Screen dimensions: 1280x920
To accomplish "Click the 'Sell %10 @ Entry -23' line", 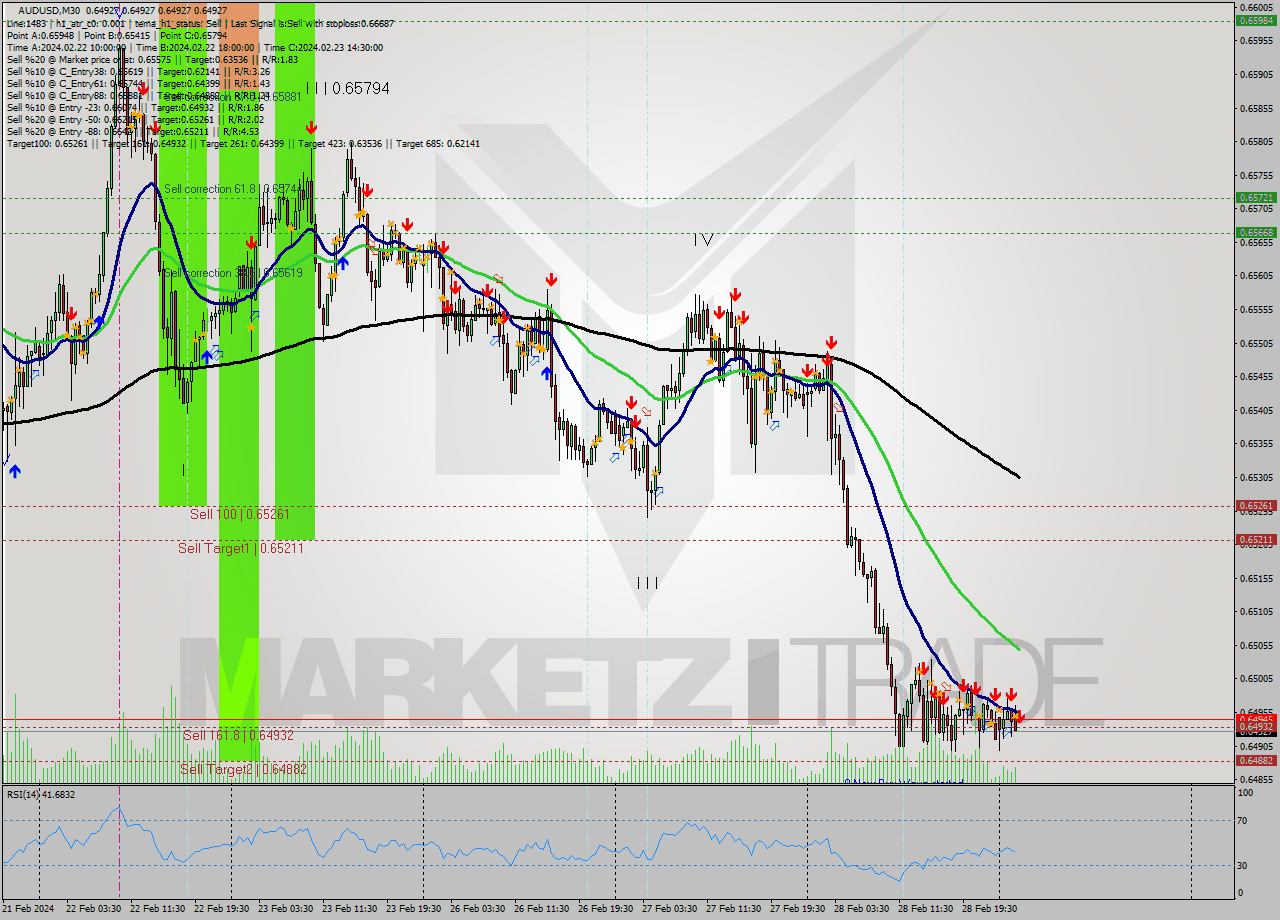I will pyautogui.click(x=135, y=107).
